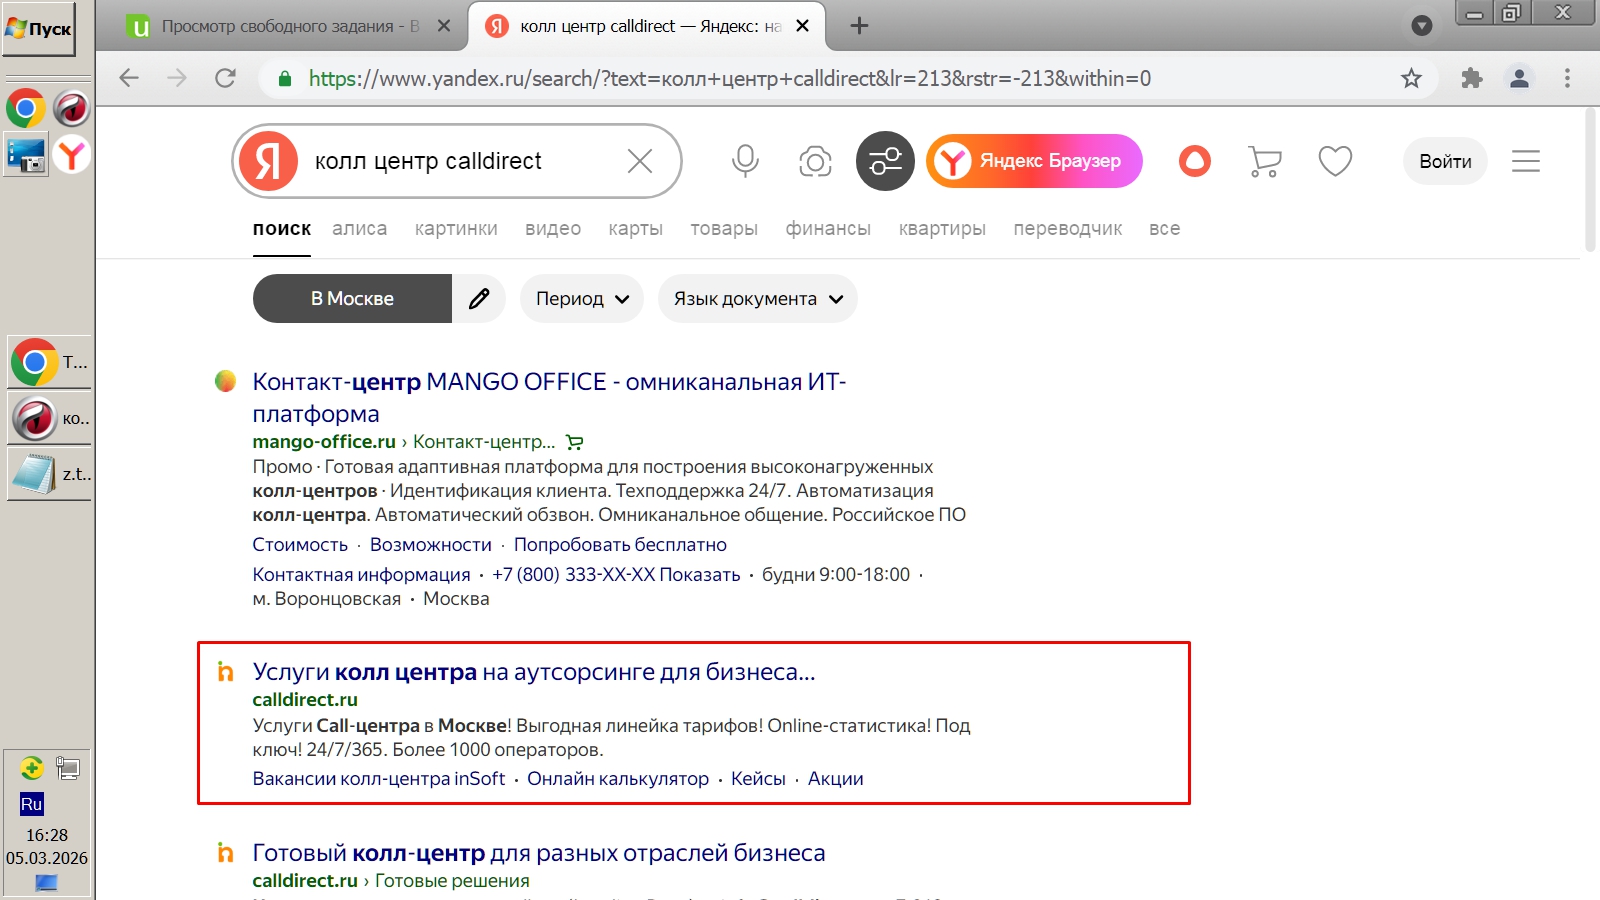1600x900 pixels.
Task: Open the shopping cart icon
Action: [1265, 161]
